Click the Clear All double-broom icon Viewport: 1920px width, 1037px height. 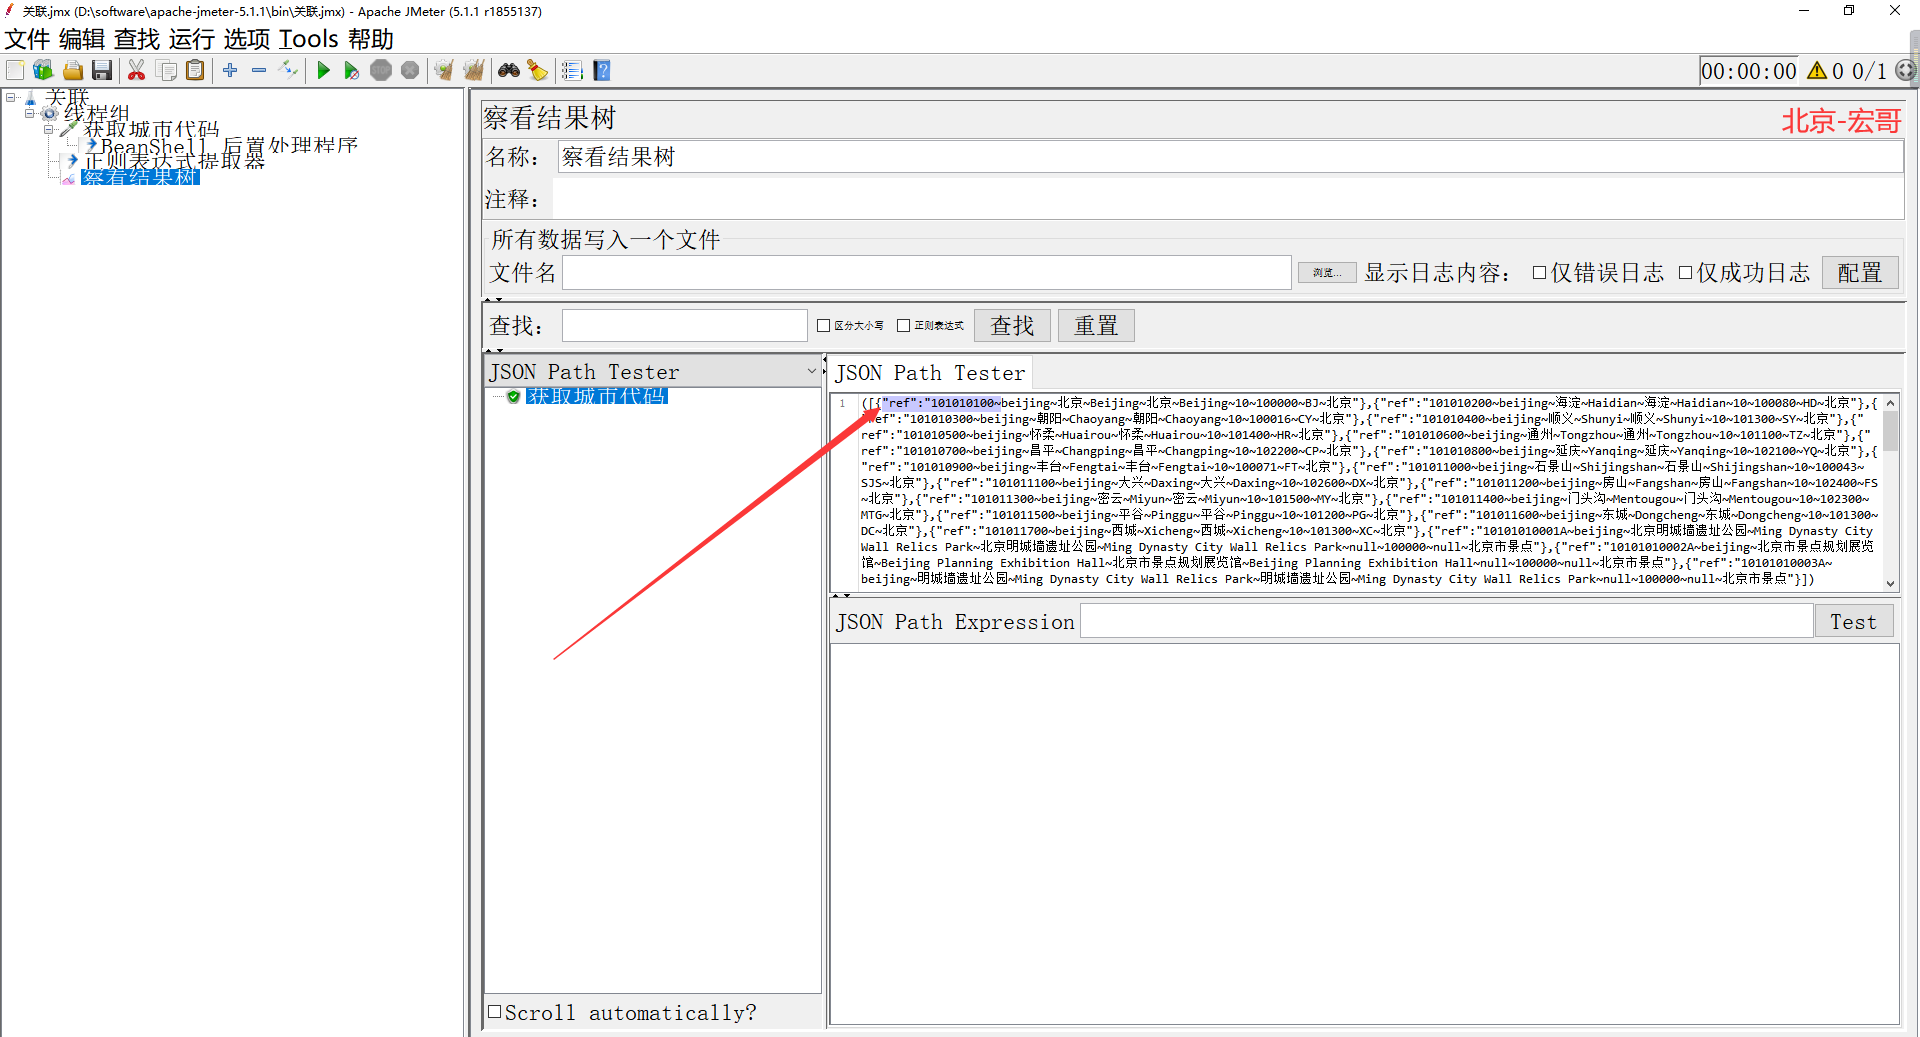point(474,70)
